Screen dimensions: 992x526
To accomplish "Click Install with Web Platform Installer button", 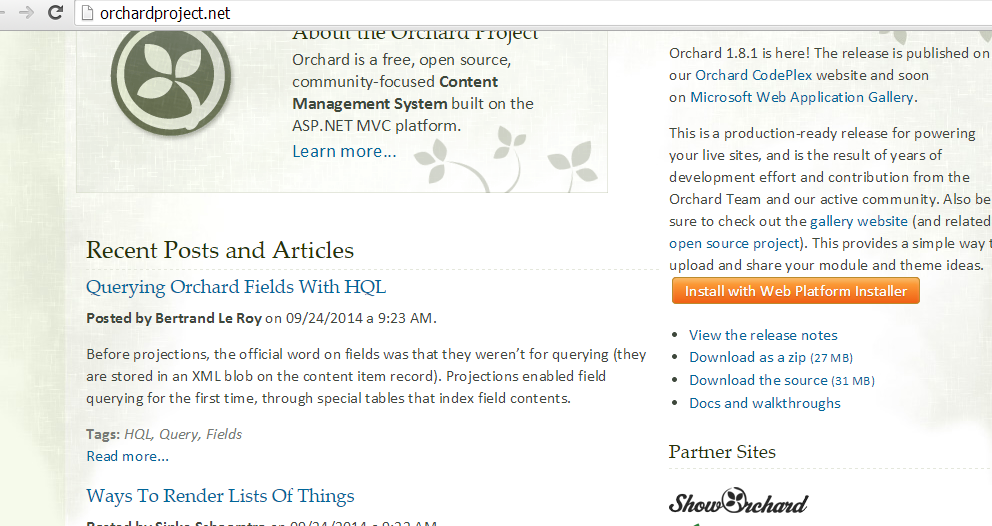I will 796,291.
